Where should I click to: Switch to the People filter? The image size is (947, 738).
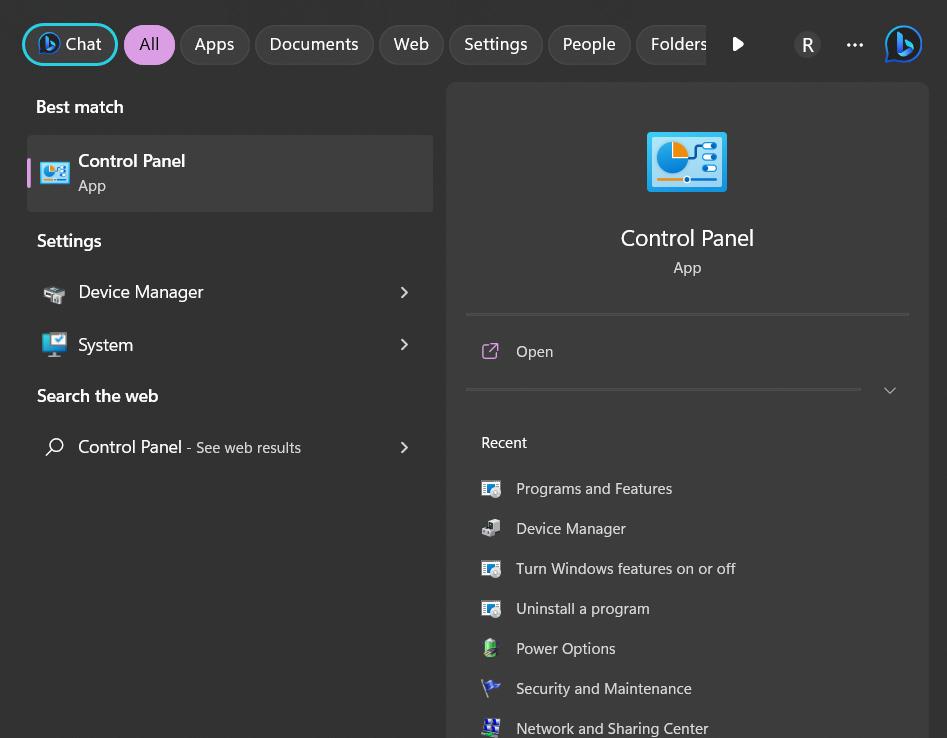[589, 45]
